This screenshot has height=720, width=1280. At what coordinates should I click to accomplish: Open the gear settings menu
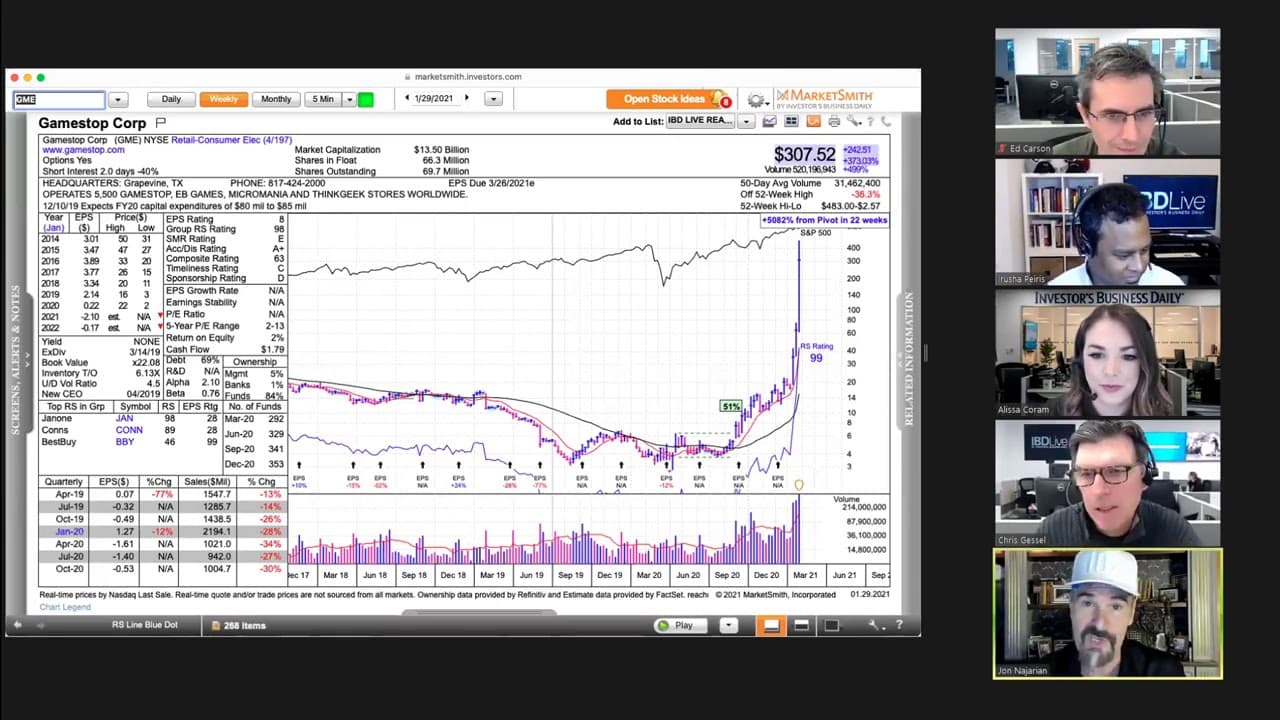point(756,99)
